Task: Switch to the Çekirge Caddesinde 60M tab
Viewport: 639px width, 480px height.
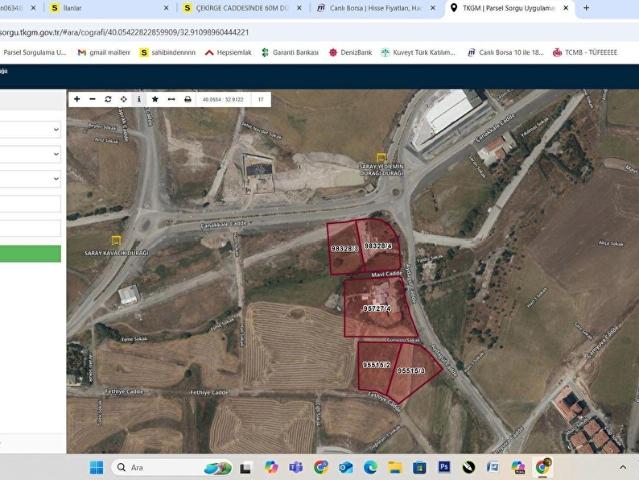Action: point(243,8)
